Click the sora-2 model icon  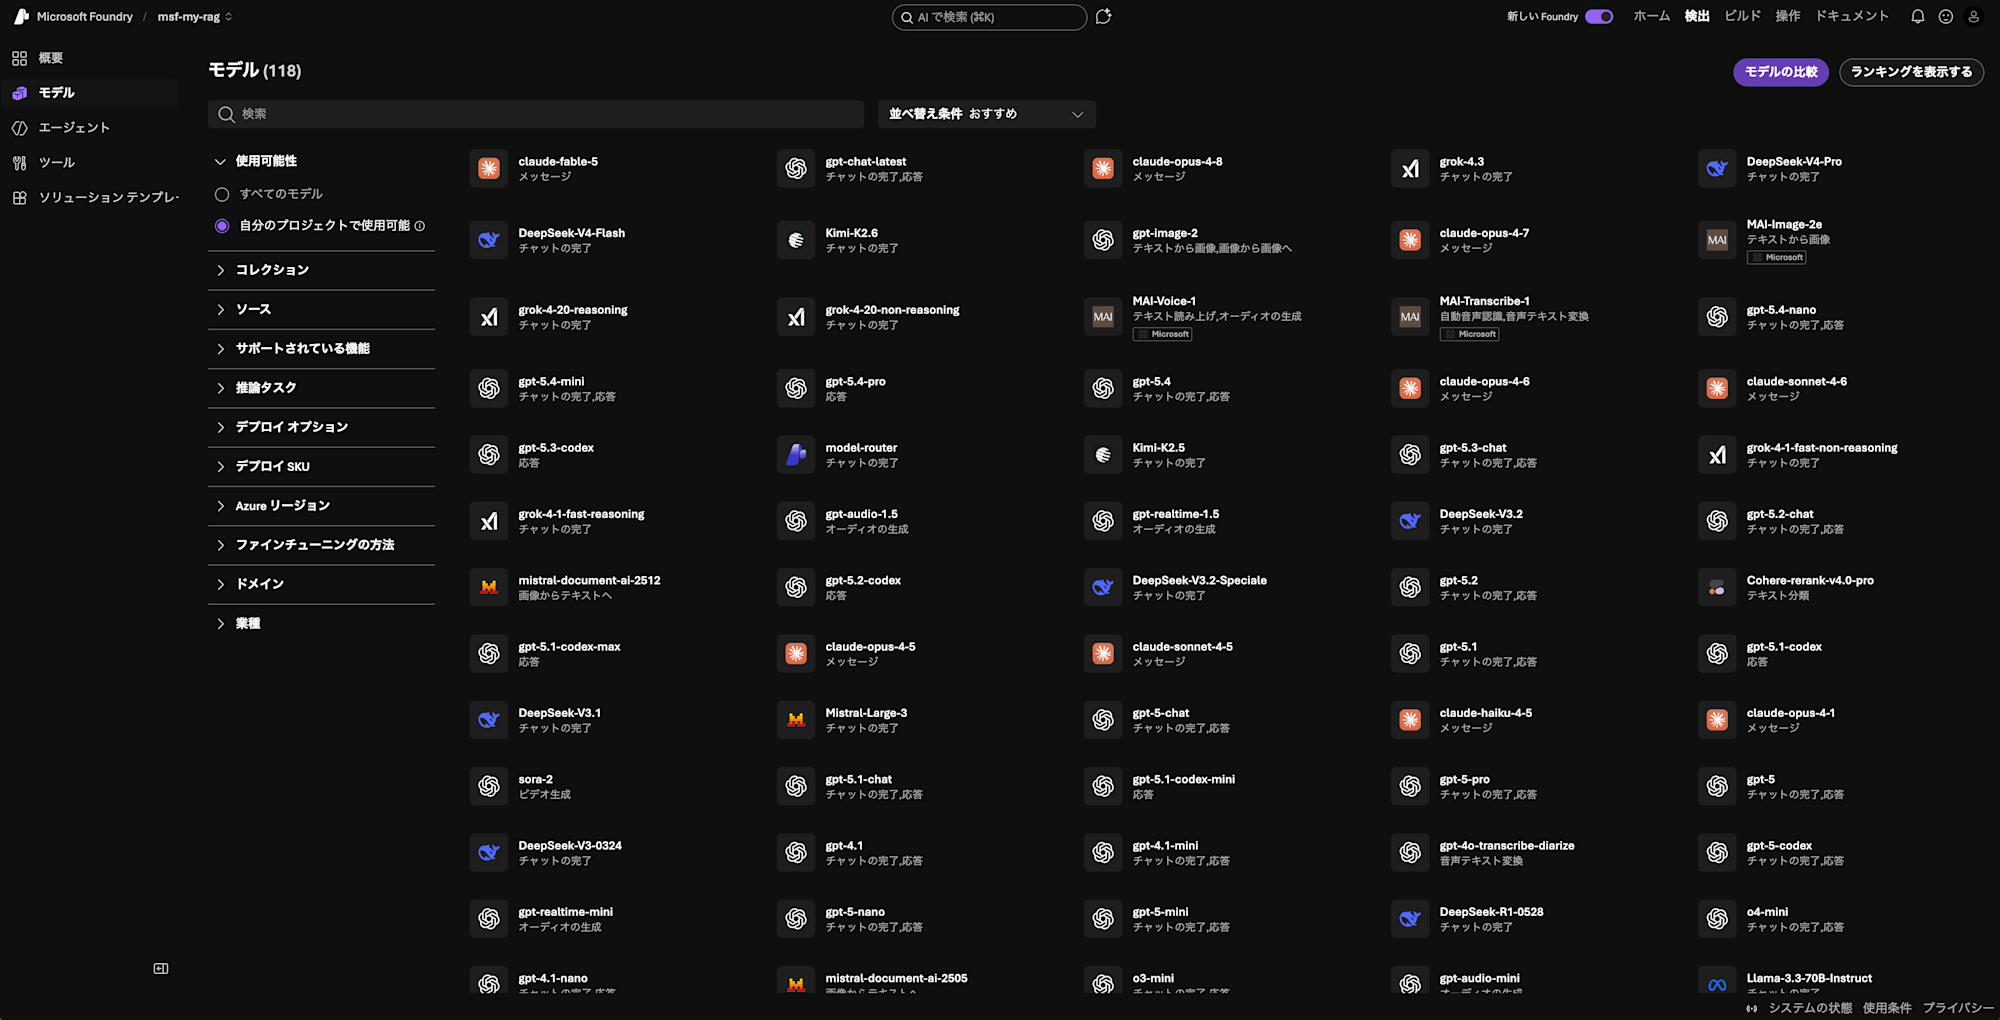tap(489, 786)
